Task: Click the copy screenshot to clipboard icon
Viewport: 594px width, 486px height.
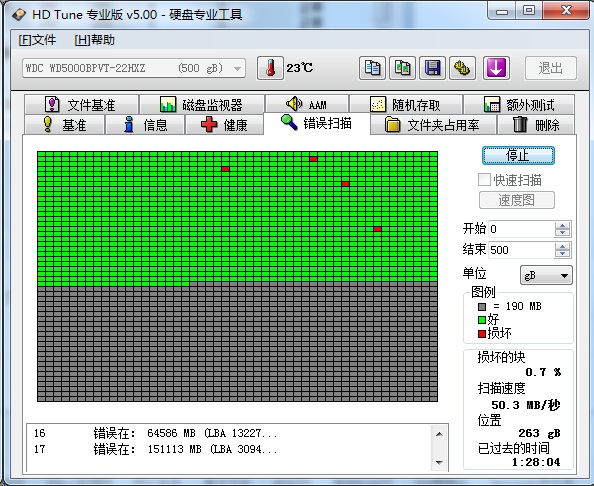Action: coord(402,68)
